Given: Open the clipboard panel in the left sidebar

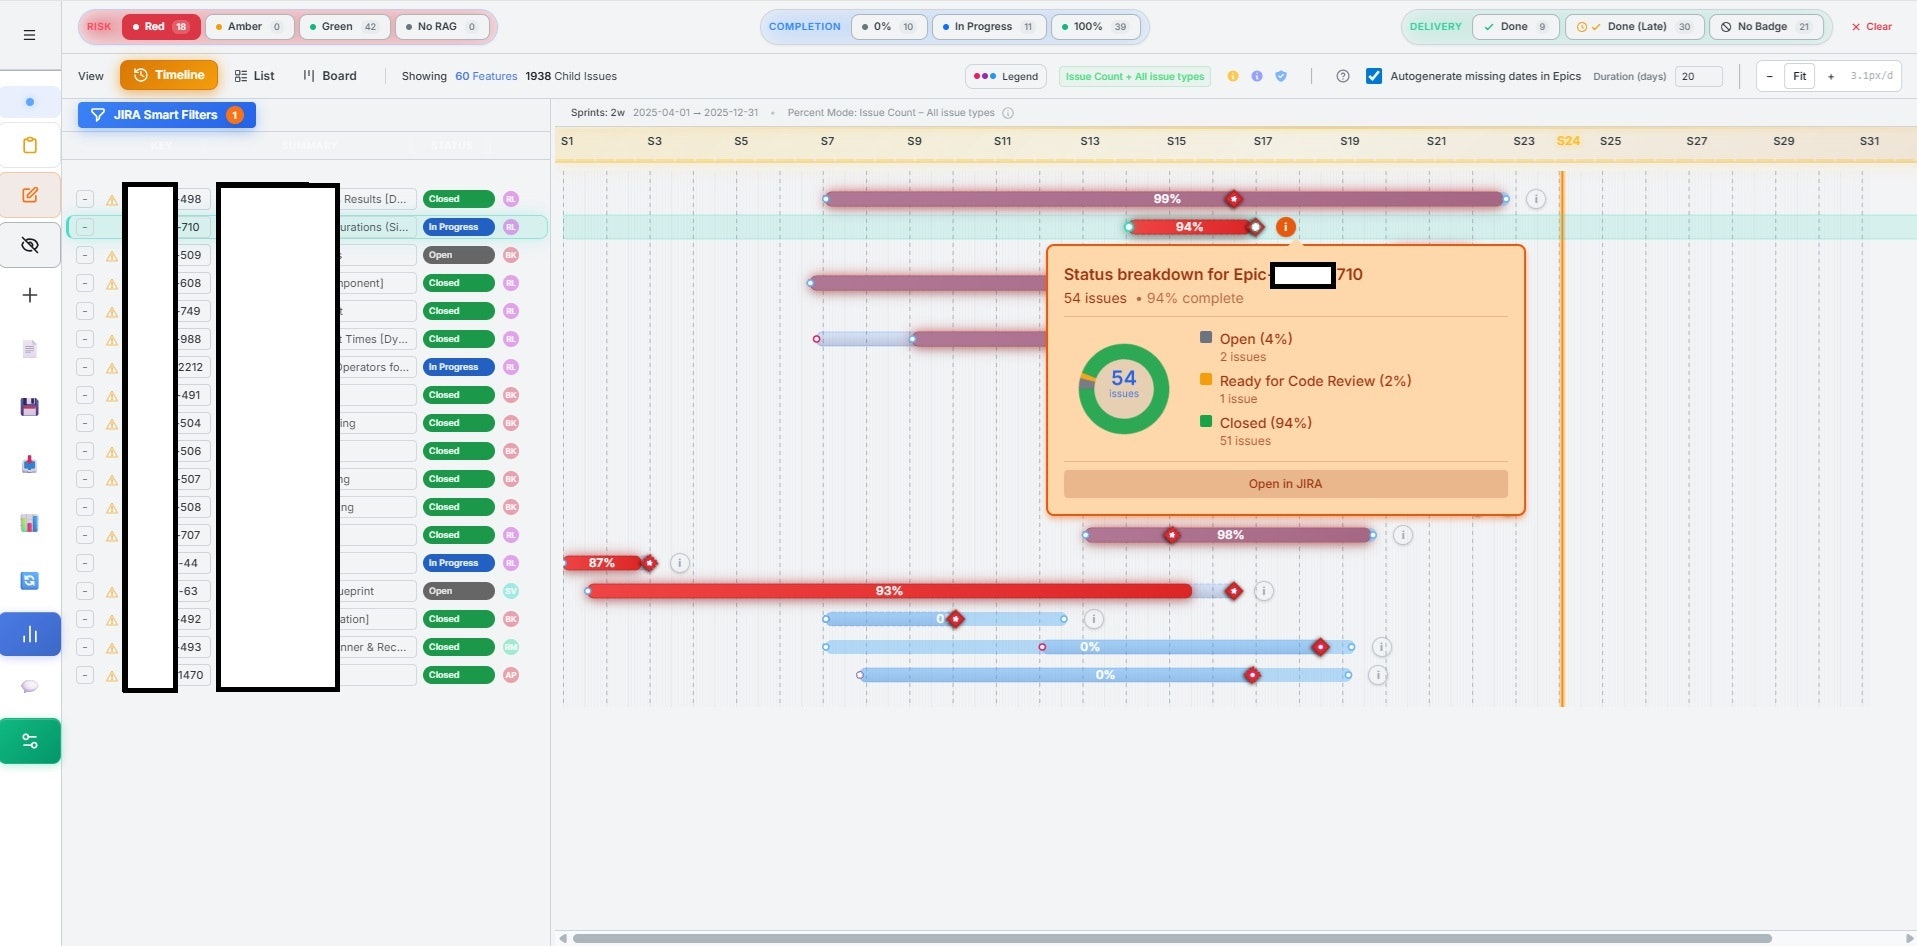Looking at the screenshot, I should point(30,145).
